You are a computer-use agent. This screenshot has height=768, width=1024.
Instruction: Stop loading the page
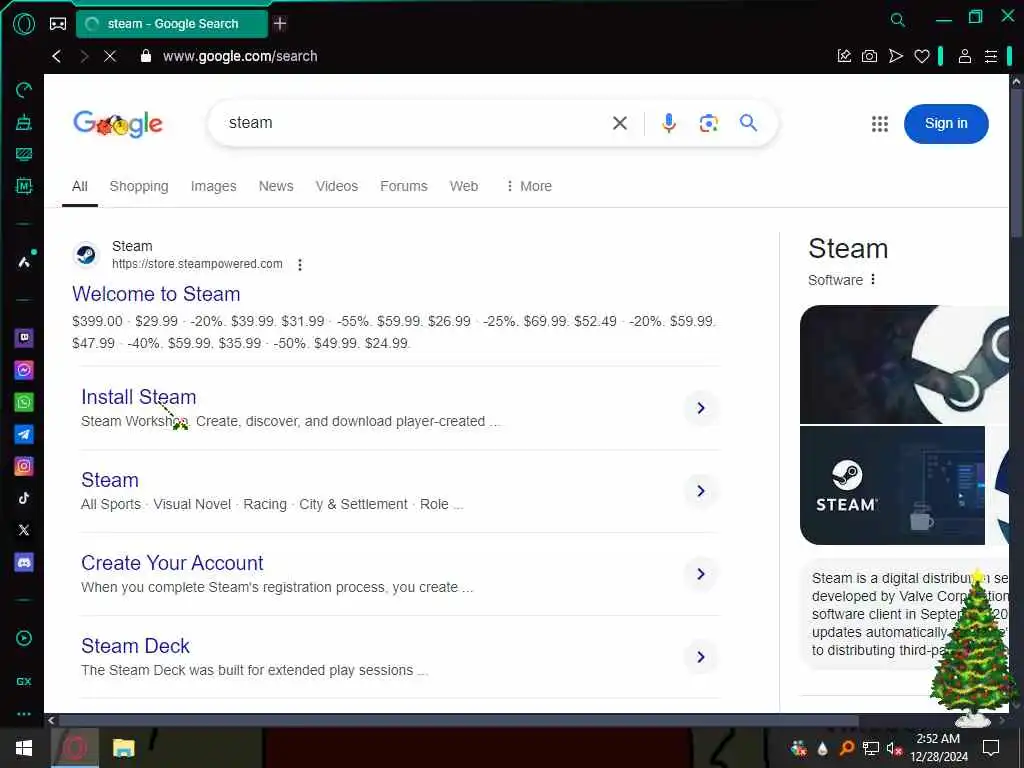[x=110, y=56]
